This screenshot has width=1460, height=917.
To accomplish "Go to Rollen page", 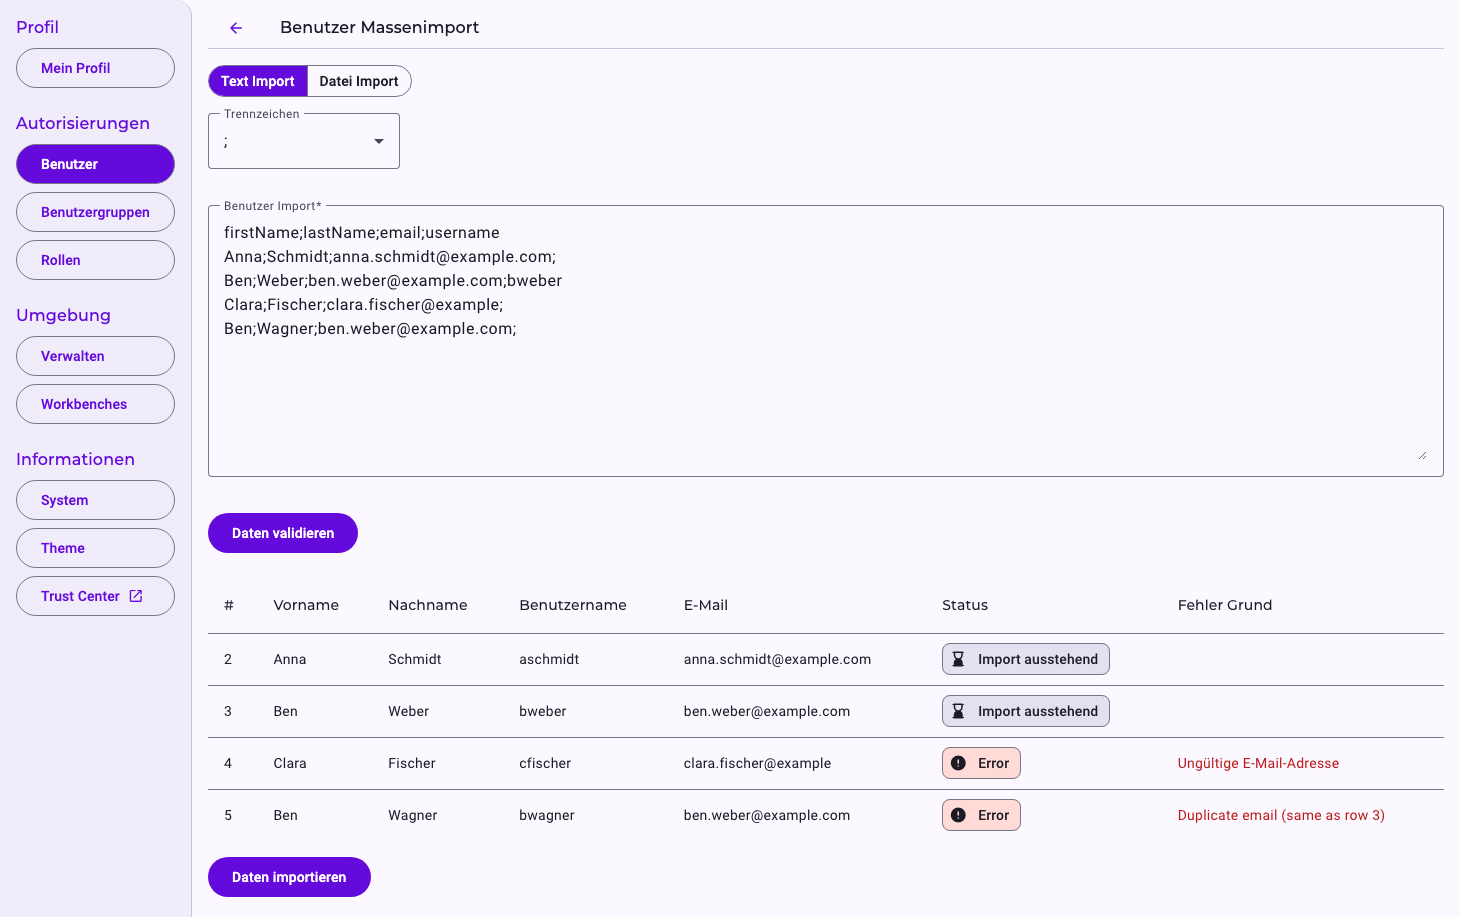I will point(95,260).
